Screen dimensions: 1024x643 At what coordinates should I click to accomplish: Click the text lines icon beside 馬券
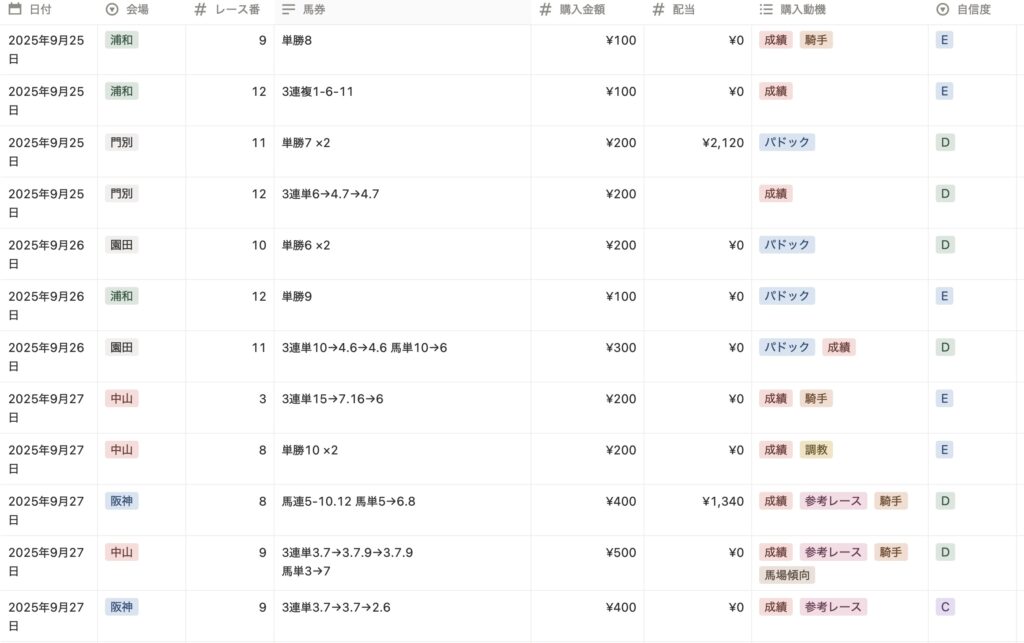pyautogui.click(x=288, y=10)
